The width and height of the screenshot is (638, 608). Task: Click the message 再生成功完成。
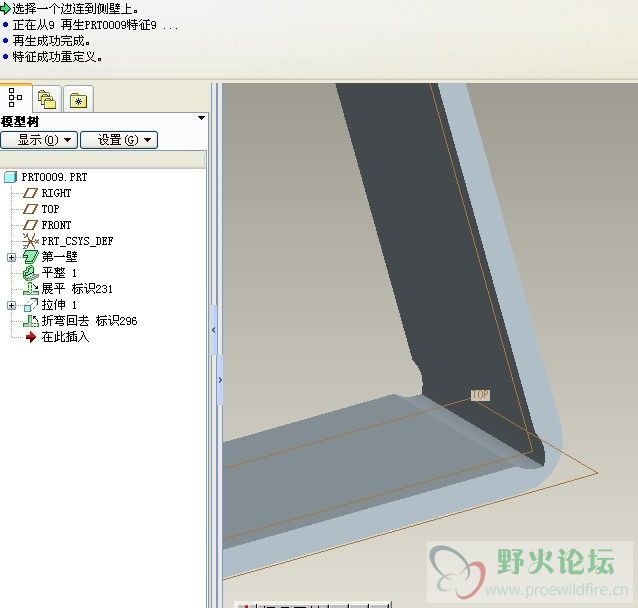tap(52, 41)
